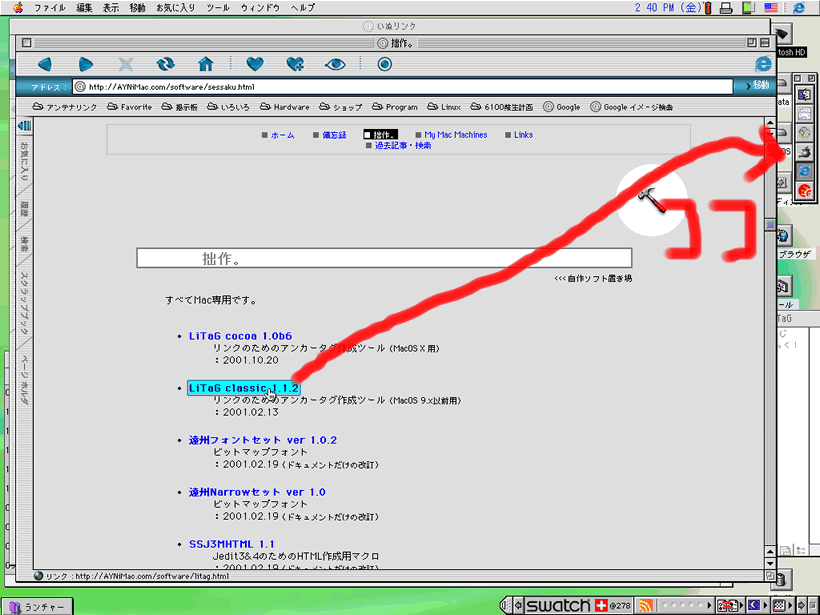The width and height of the screenshot is (820, 615).
Task: Open the Favorite folder in the favorites bar
Action: click(129, 107)
